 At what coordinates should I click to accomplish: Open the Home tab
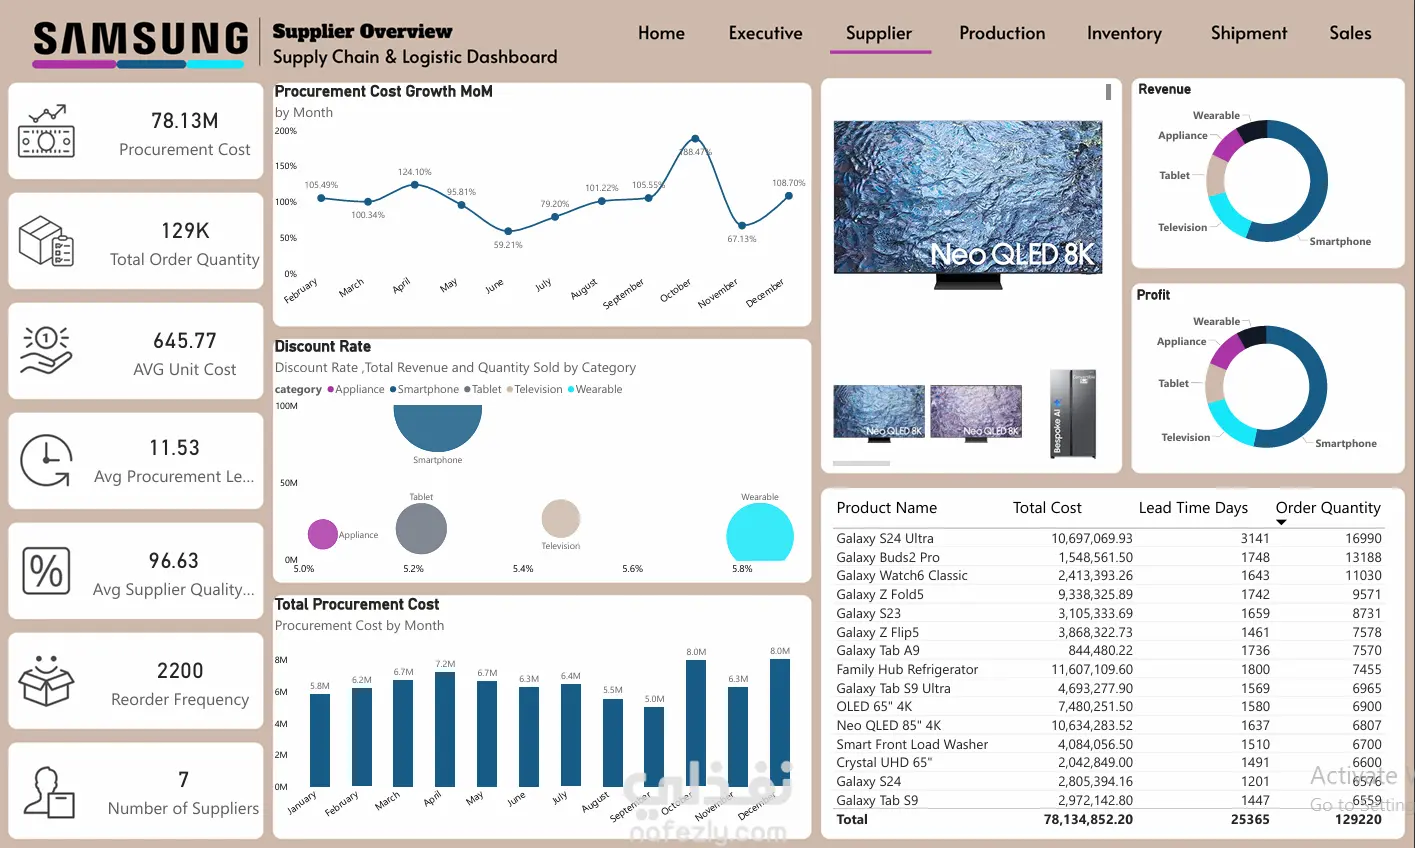click(661, 33)
